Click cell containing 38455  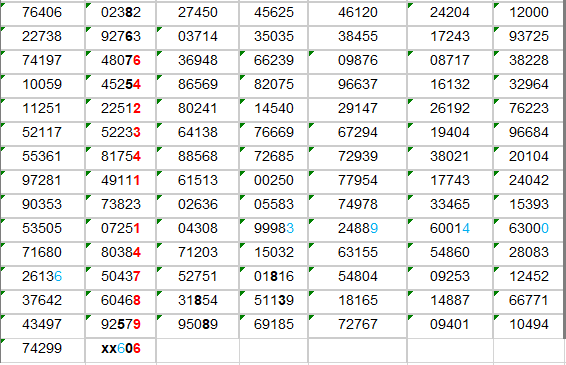pyautogui.click(x=358, y=37)
